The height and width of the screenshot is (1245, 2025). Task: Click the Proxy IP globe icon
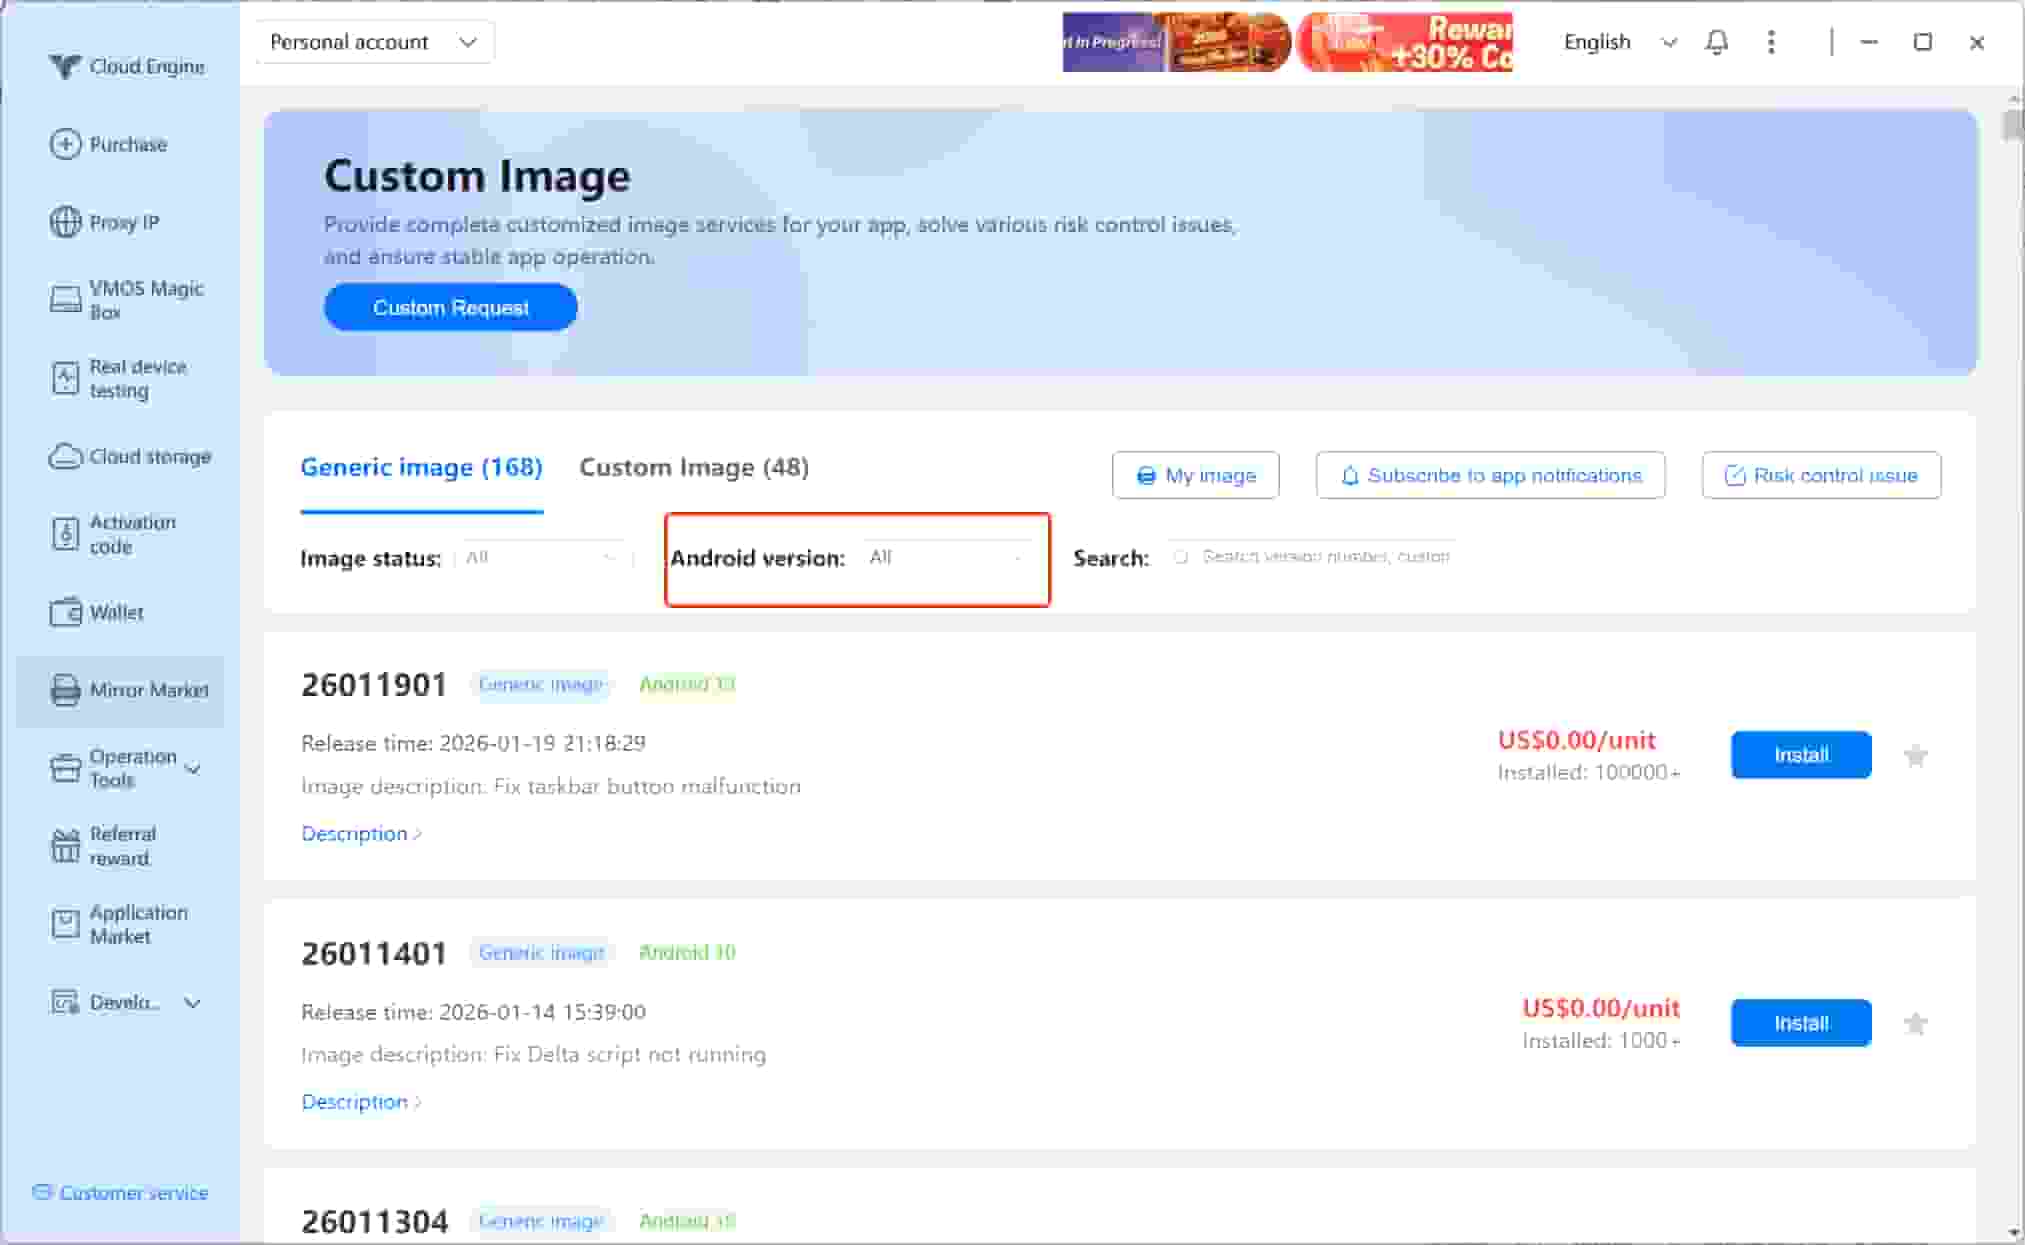click(65, 221)
